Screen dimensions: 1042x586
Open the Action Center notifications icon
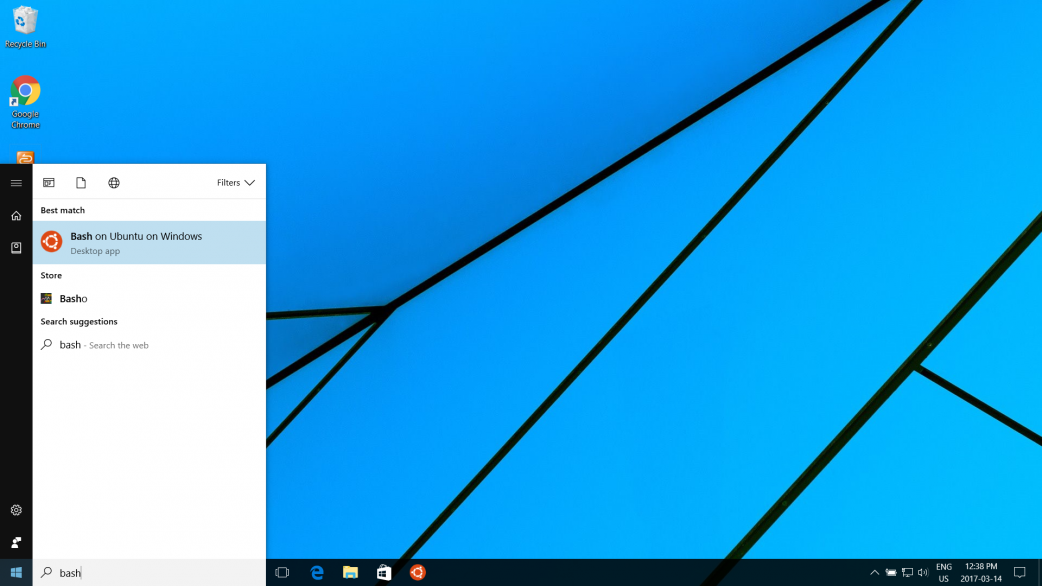tap(1020, 573)
